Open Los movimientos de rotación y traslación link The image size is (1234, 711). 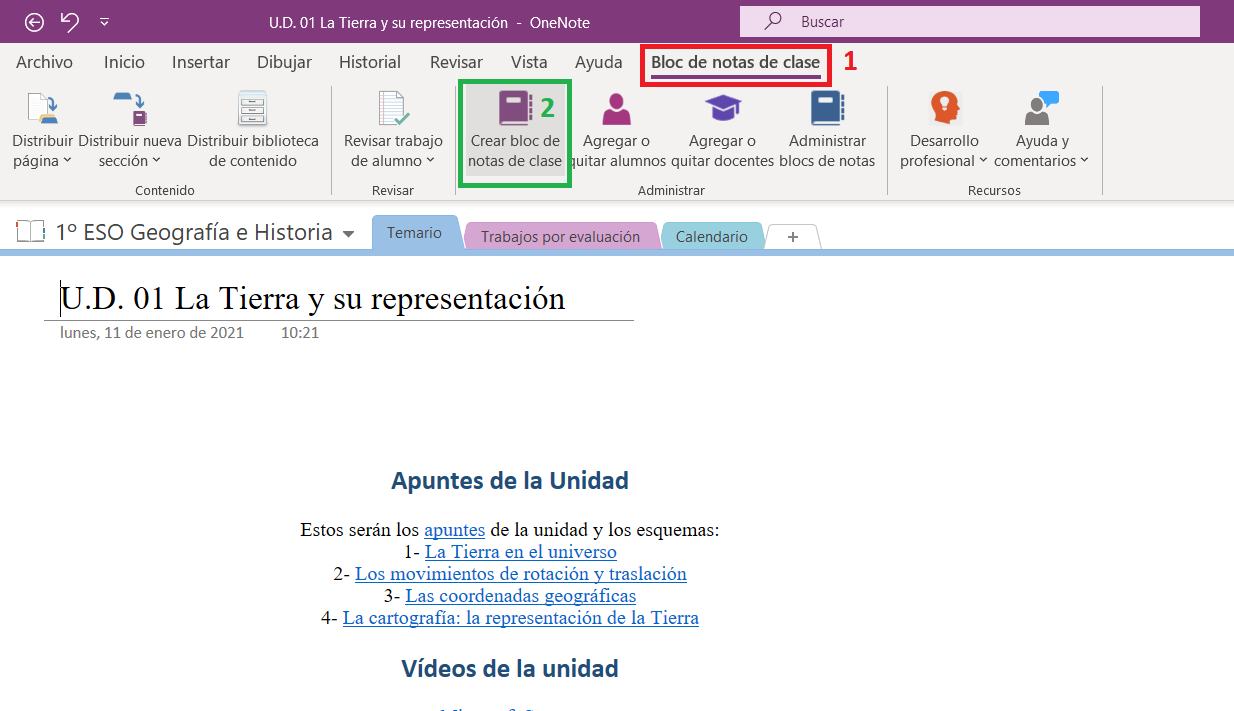[521, 574]
